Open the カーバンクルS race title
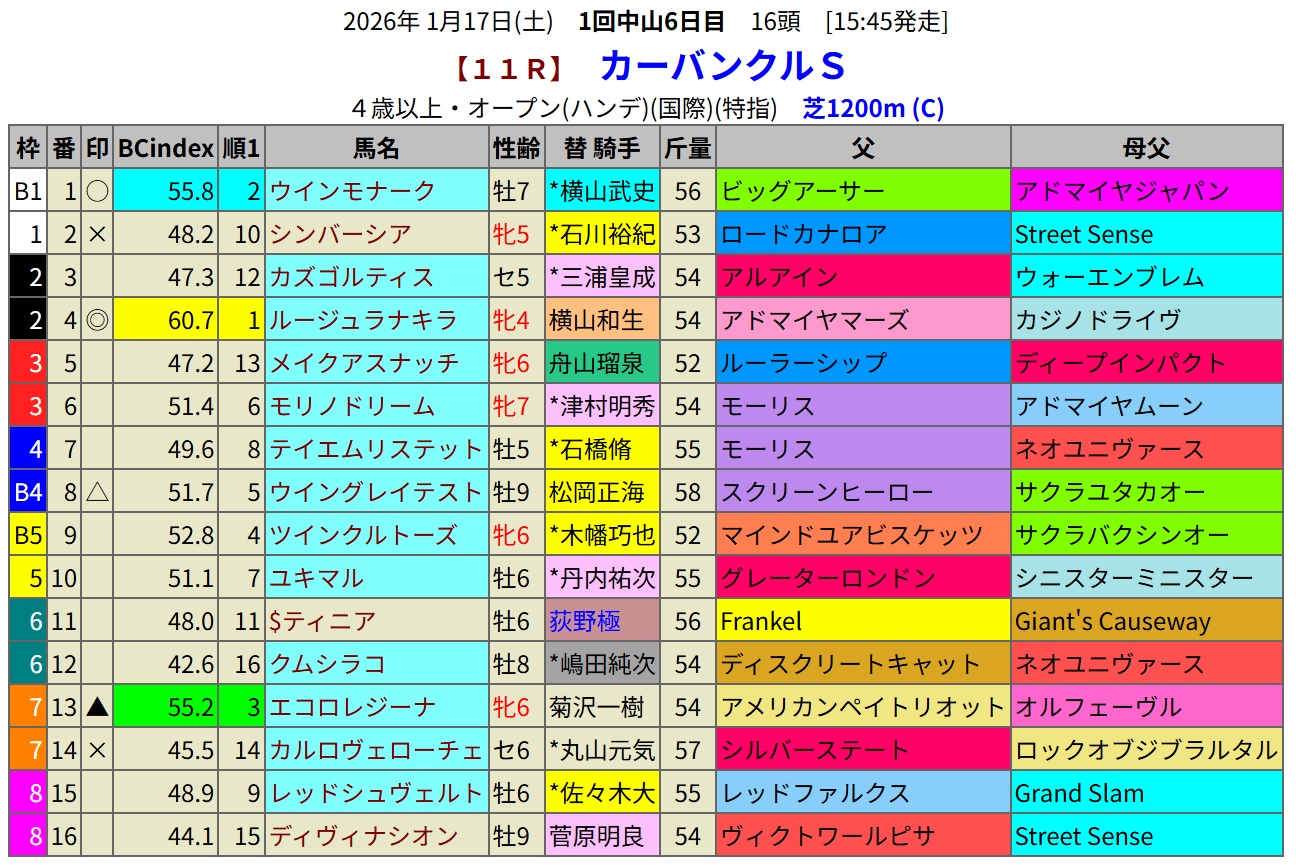1296x865 pixels. [723, 66]
